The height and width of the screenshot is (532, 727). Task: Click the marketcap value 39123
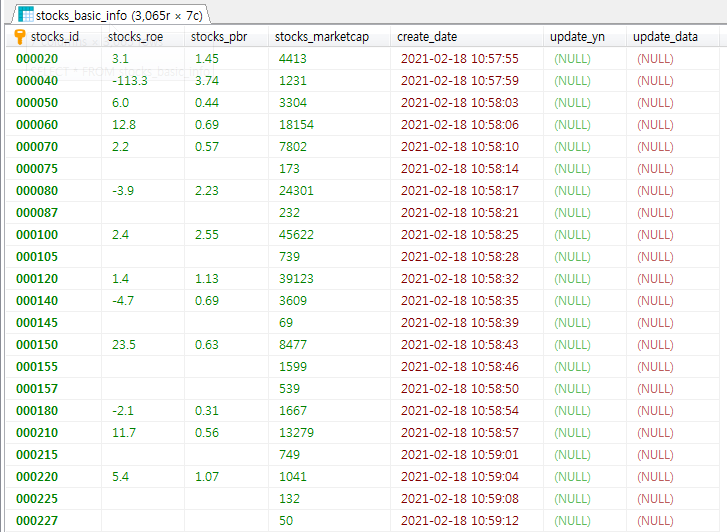pos(296,279)
